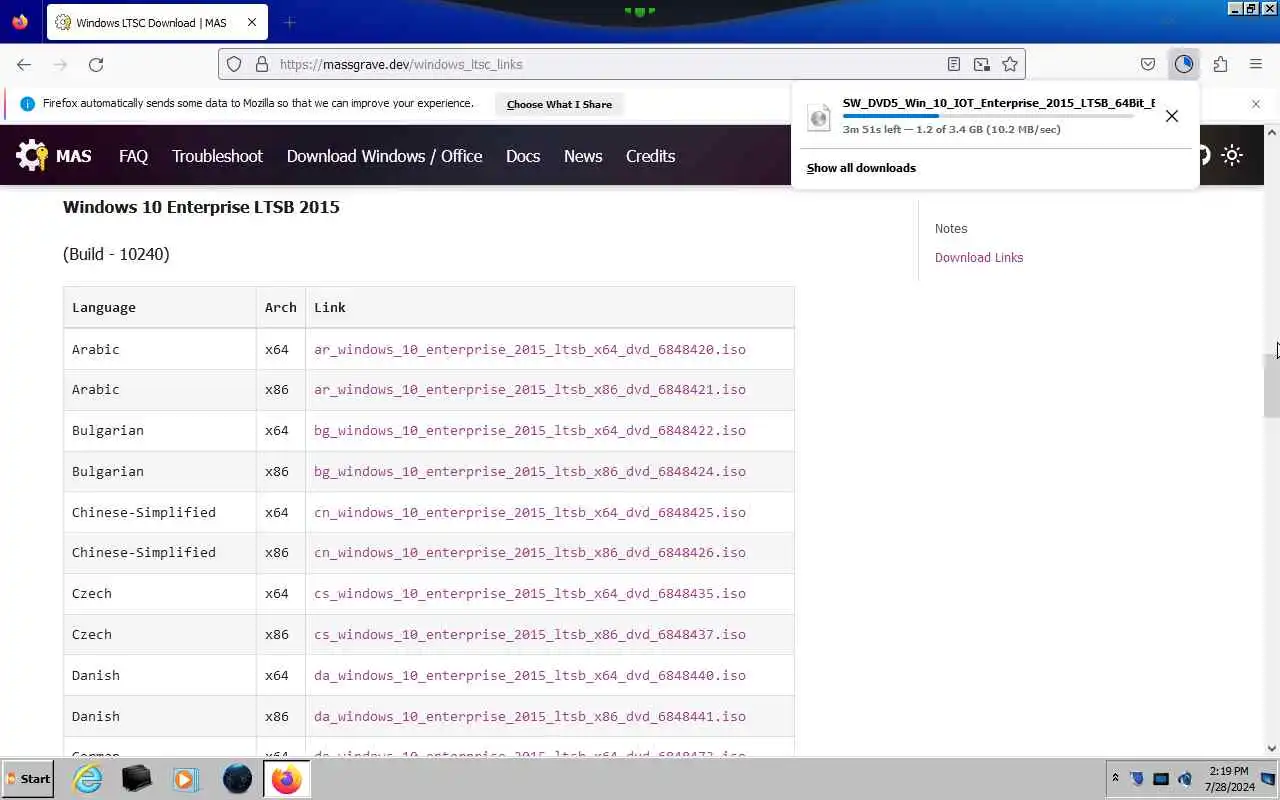Toggle reader view icon in address bar
1280x800 pixels.
tap(954, 64)
